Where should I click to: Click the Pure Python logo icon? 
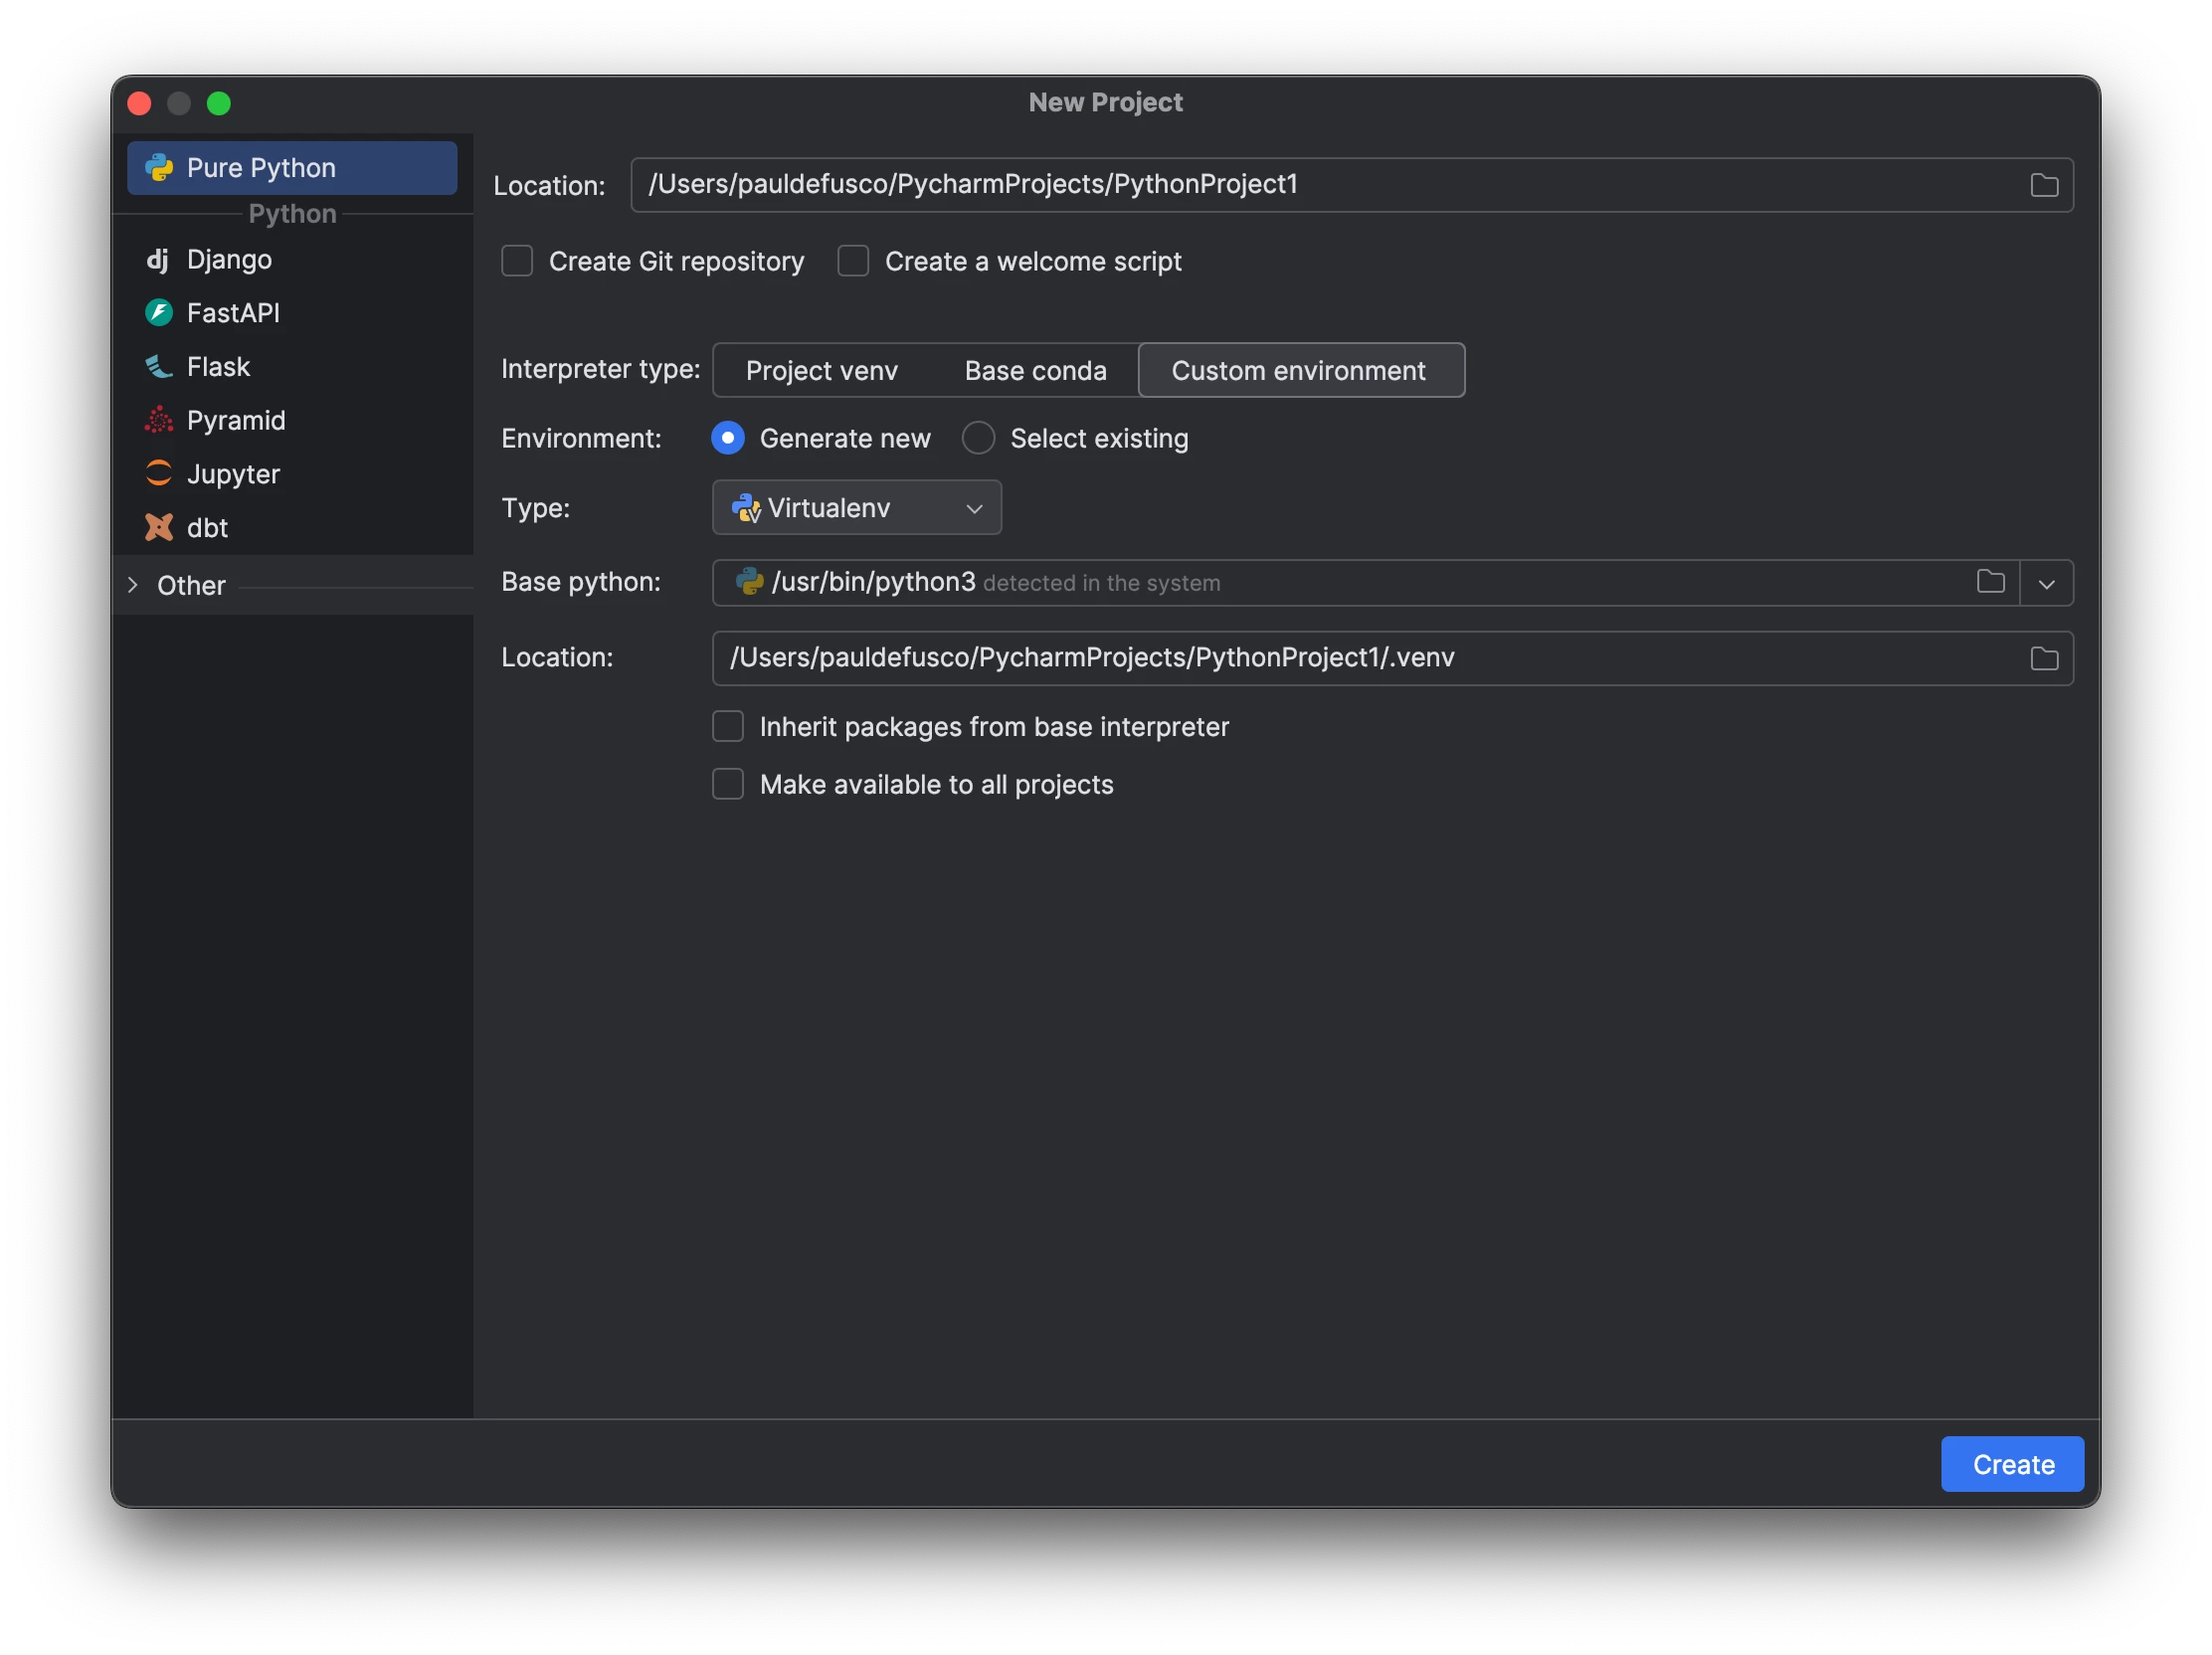pyautogui.click(x=159, y=168)
